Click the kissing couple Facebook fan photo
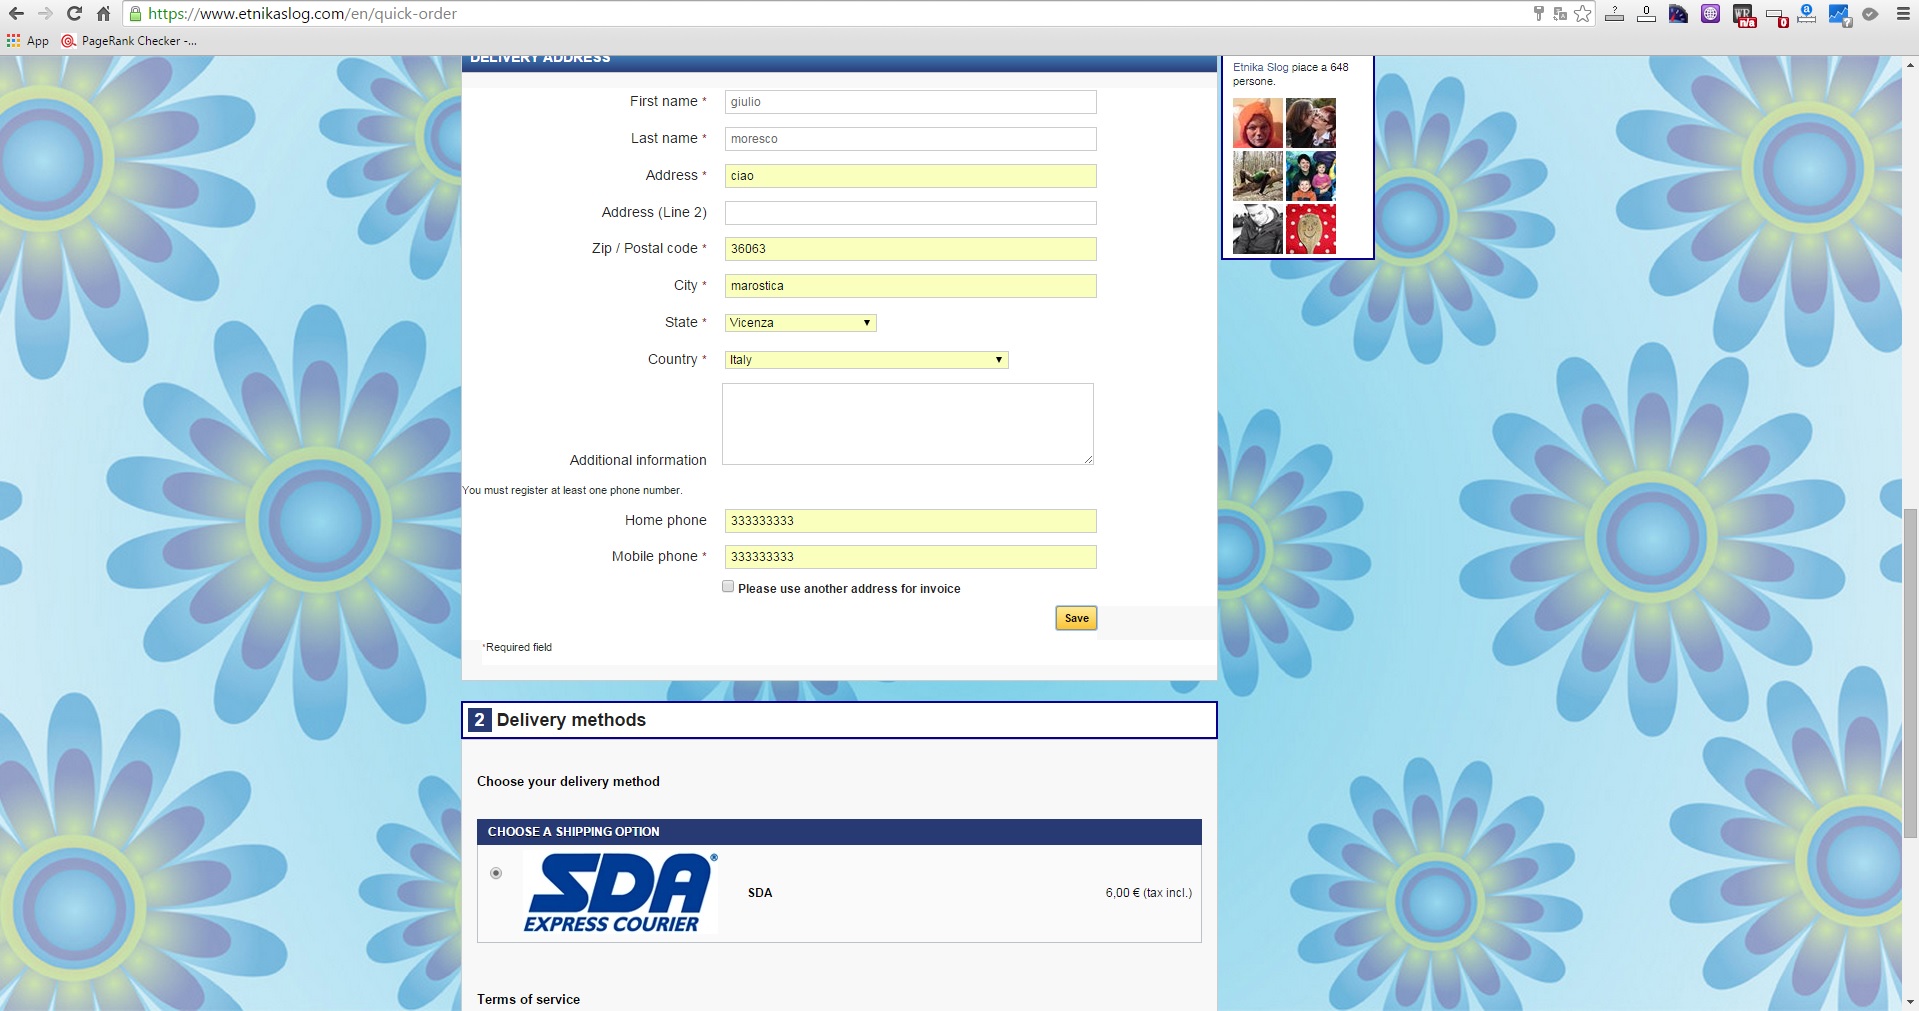Viewport: 1919px width, 1011px height. pyautogui.click(x=1311, y=123)
